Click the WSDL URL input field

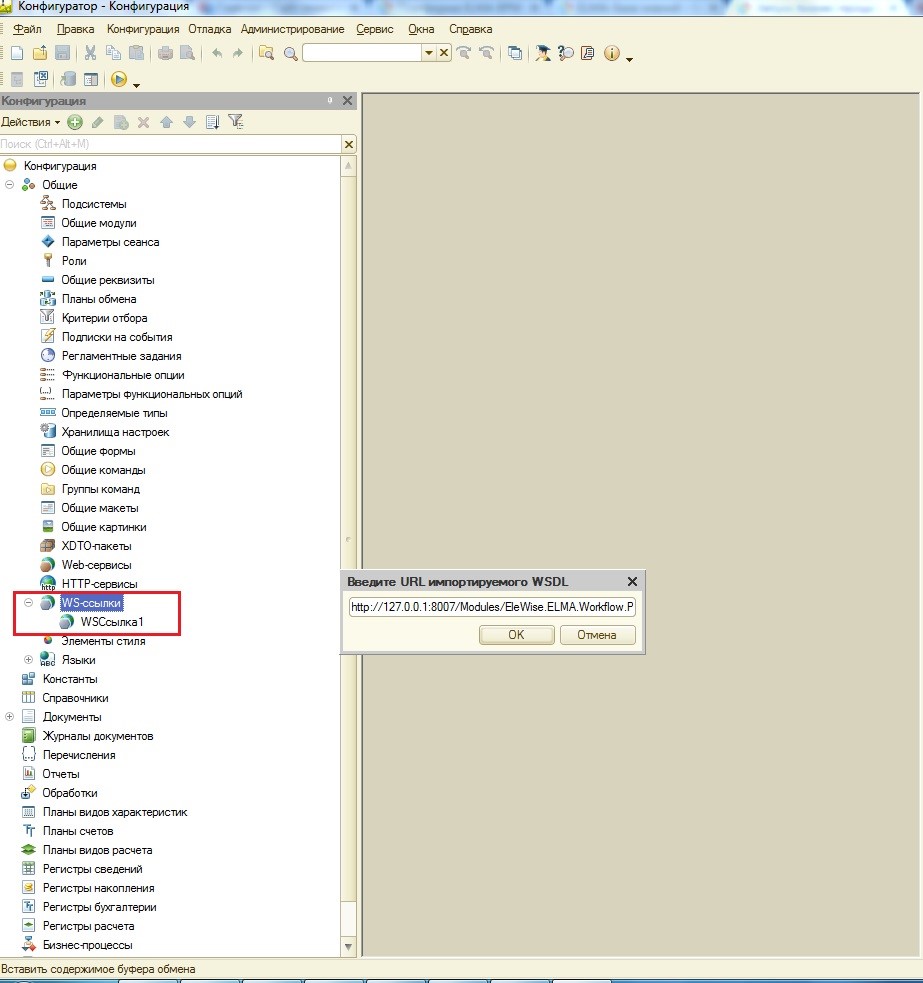click(x=492, y=607)
